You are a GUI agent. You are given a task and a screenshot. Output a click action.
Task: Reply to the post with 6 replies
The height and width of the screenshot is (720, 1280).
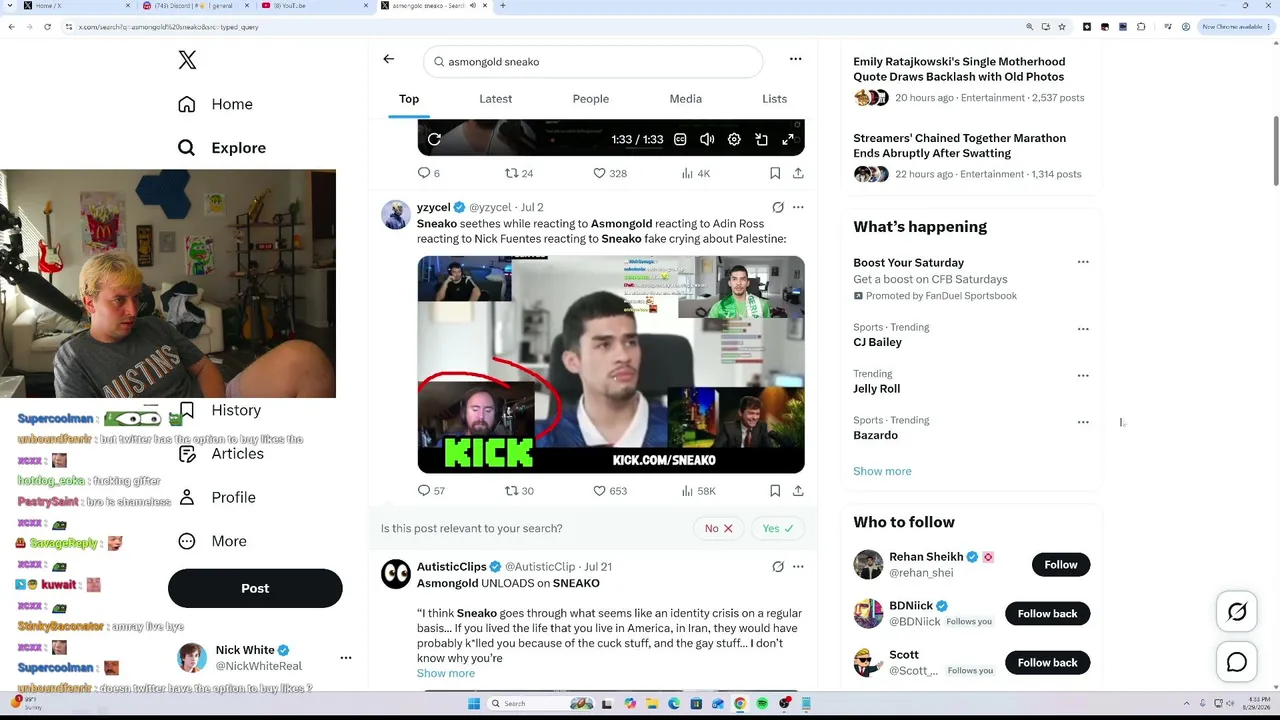pyautogui.click(x=428, y=173)
